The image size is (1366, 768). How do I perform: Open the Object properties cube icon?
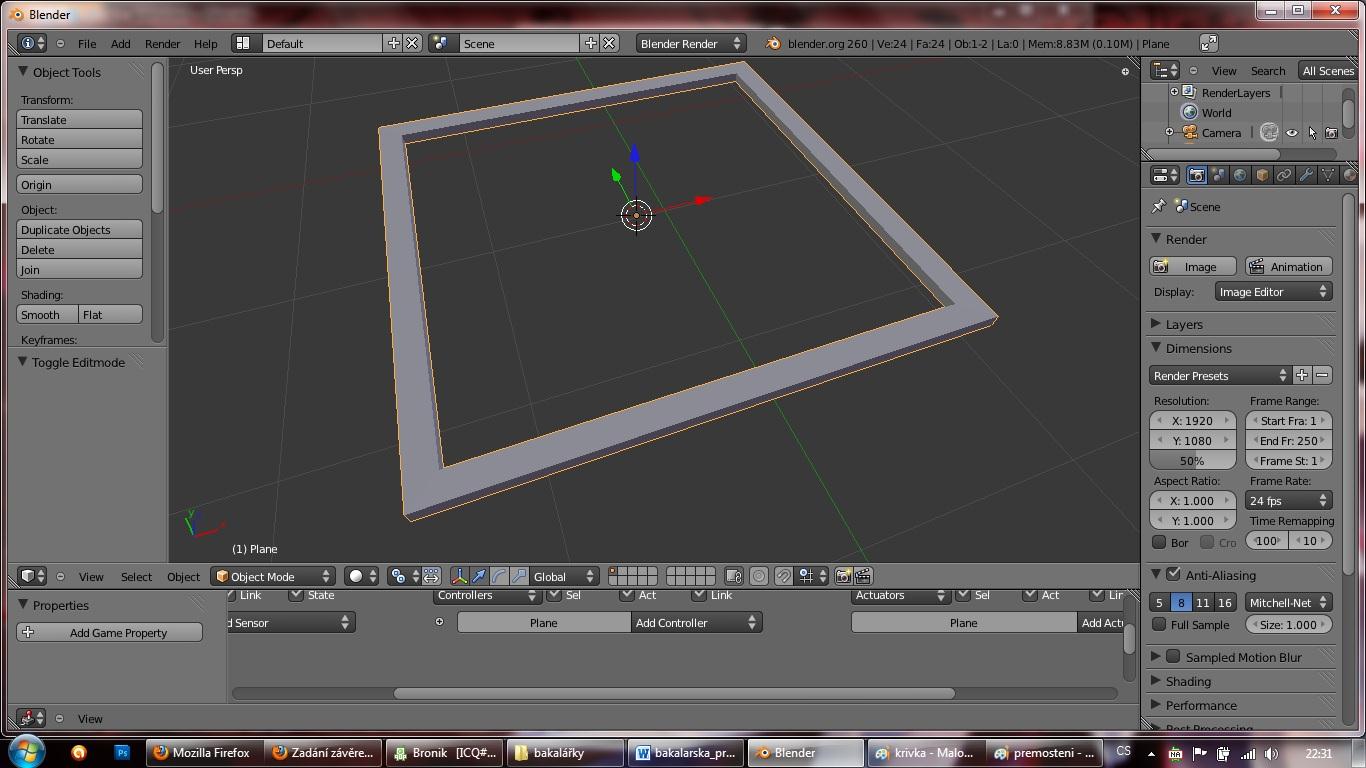click(x=1262, y=175)
